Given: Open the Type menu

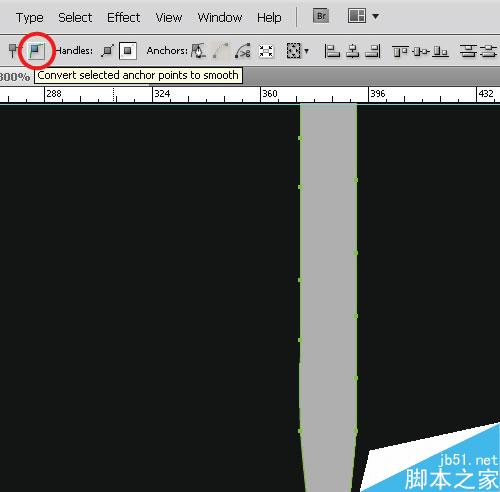Looking at the screenshot, I should coord(30,17).
